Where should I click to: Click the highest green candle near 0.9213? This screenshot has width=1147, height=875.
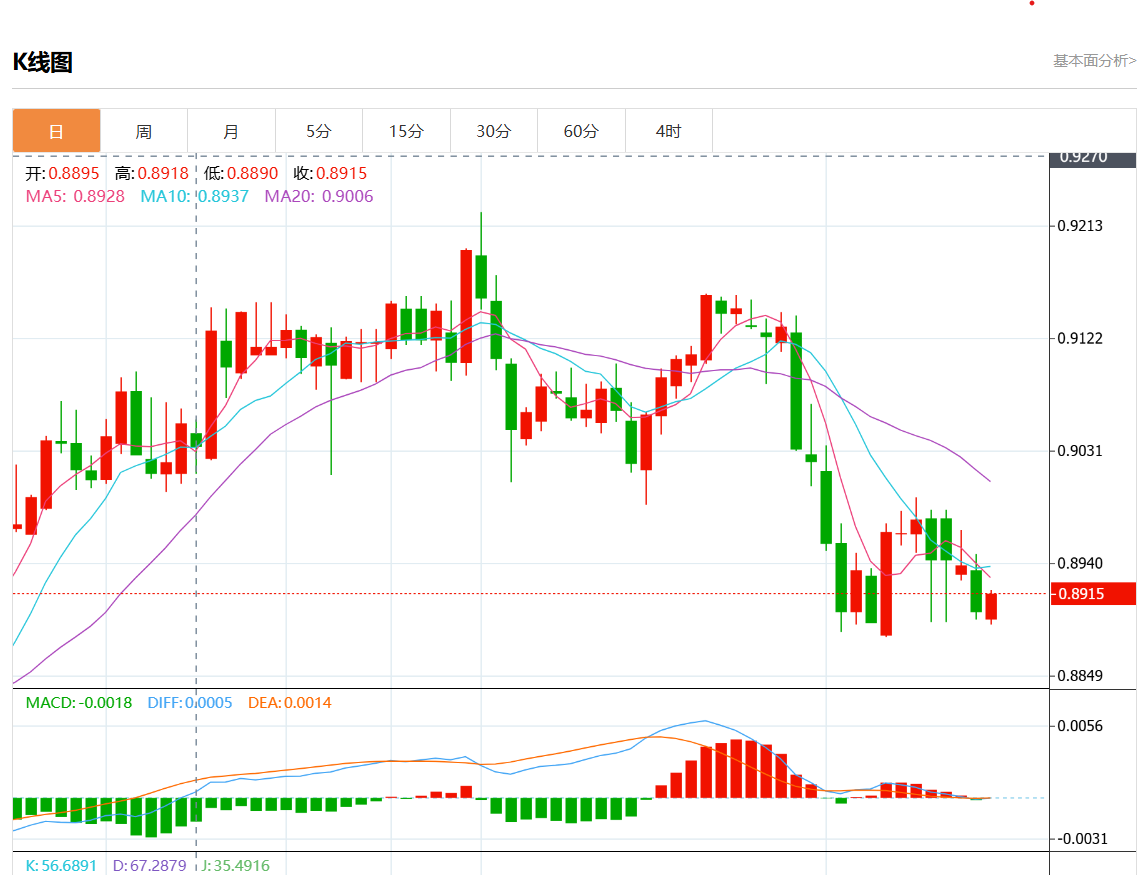(x=481, y=277)
